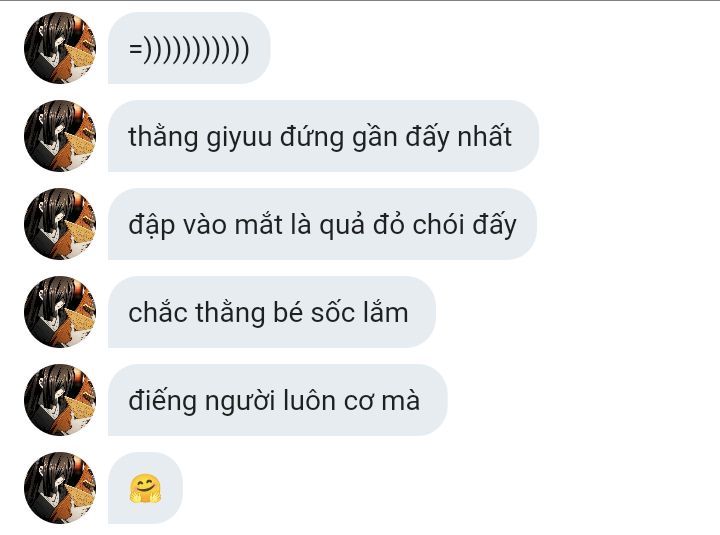The width and height of the screenshot is (720, 535).
Task: Click the avatar beside the '=)))))))))))' message
Action: coord(60,48)
